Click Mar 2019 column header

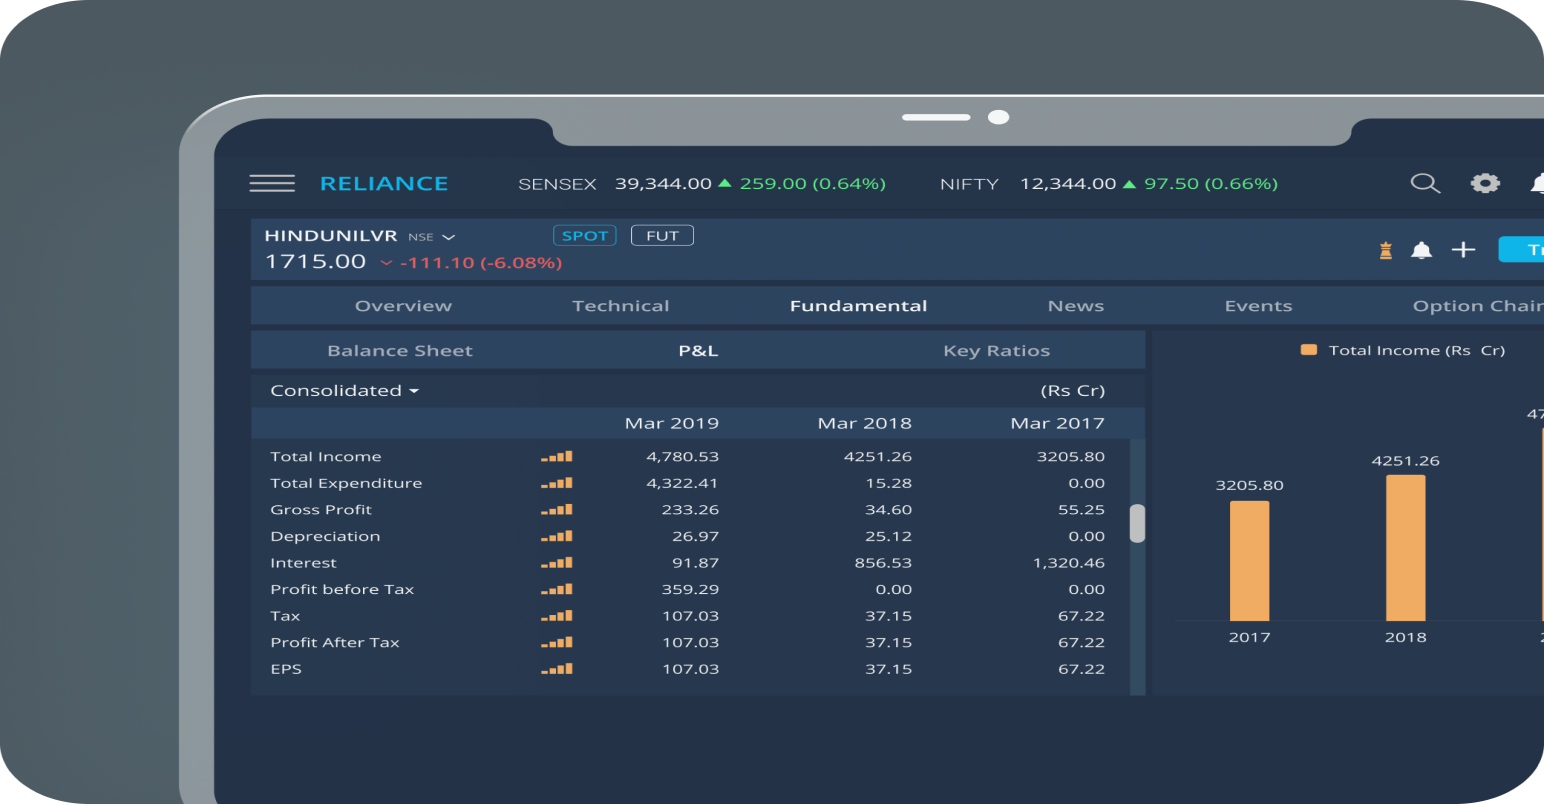click(672, 423)
